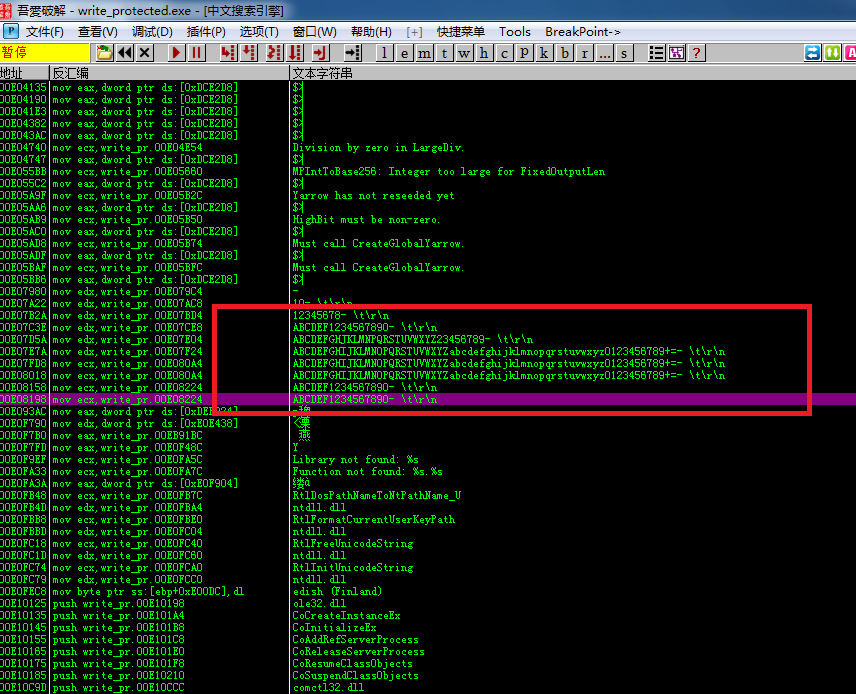Click the Trace into toolbar icon

274,53
